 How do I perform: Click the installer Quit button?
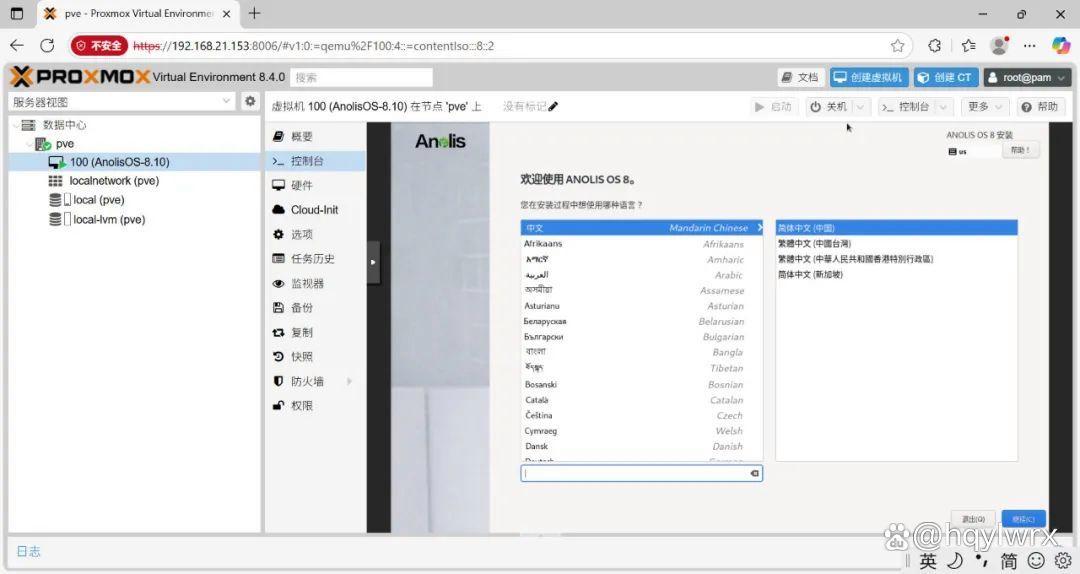coord(973,519)
